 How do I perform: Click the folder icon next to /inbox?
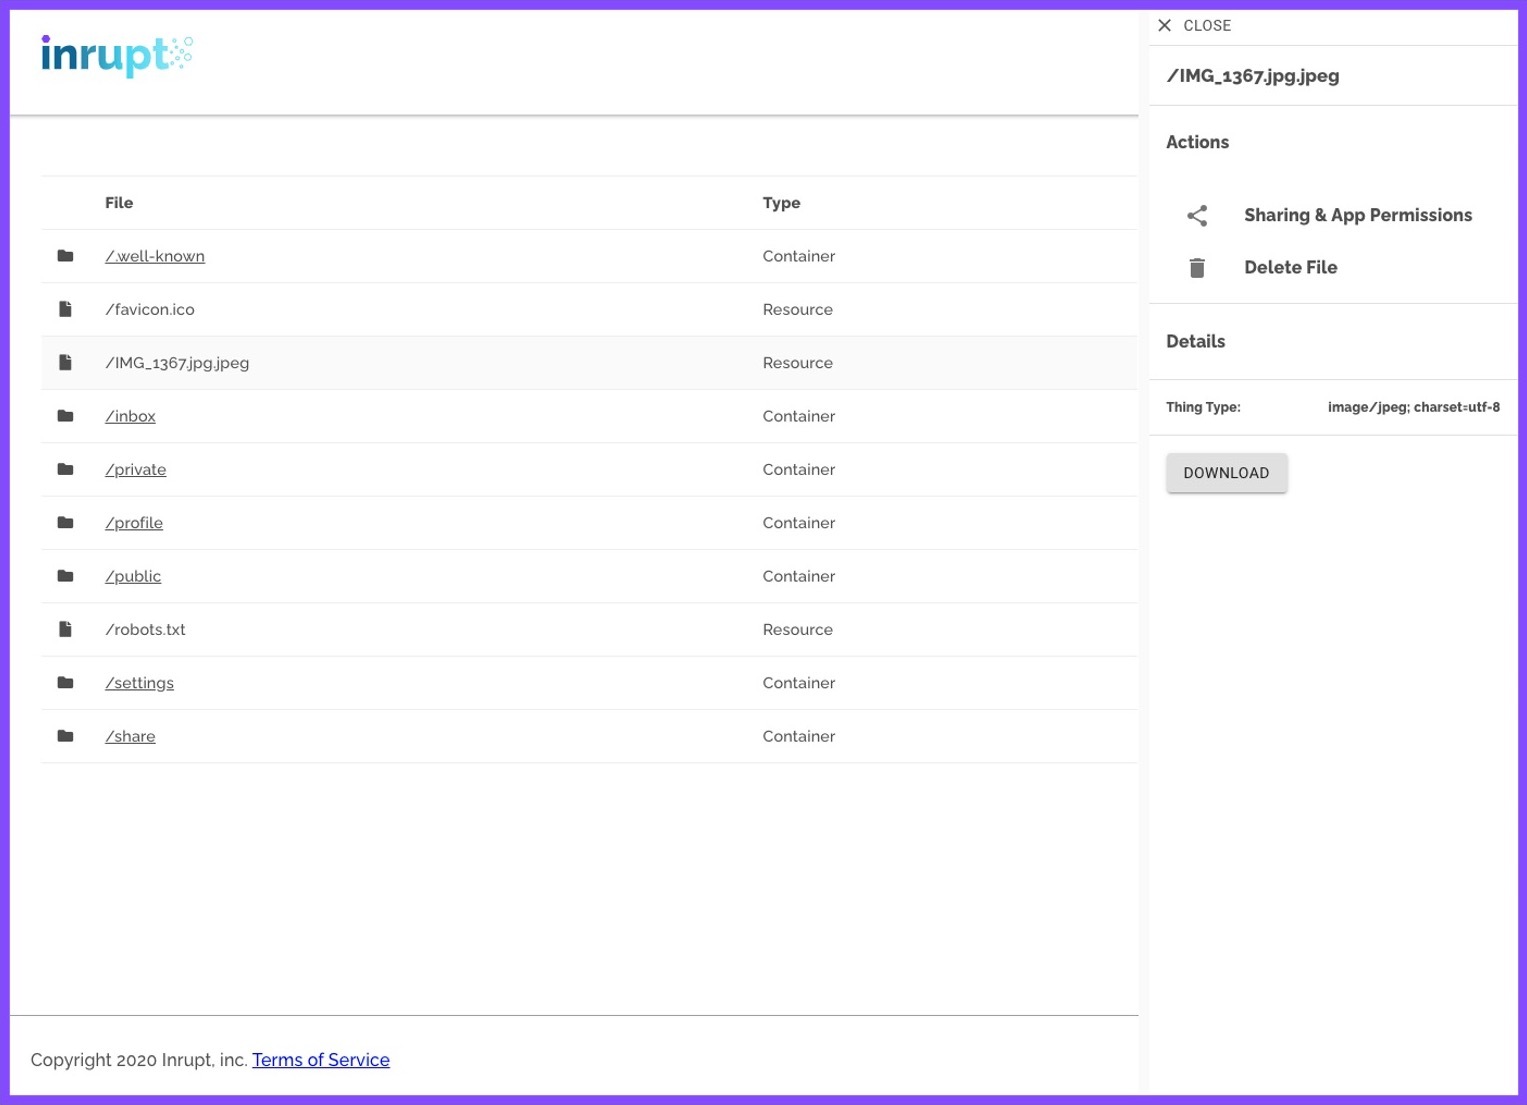[x=66, y=416]
